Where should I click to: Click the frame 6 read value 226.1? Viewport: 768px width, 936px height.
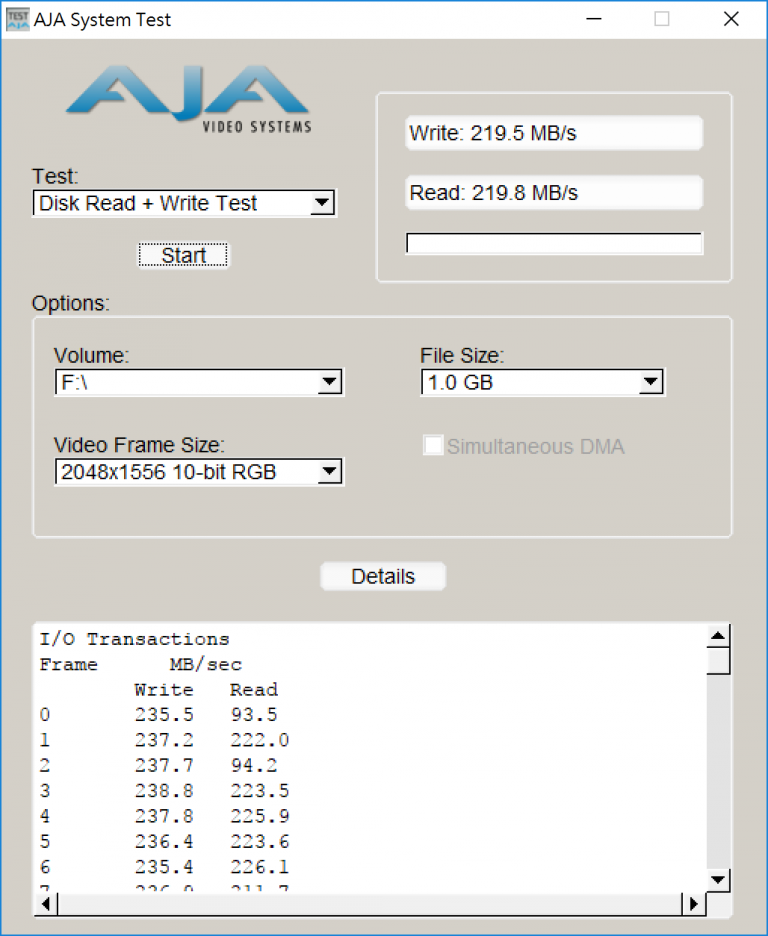click(260, 867)
